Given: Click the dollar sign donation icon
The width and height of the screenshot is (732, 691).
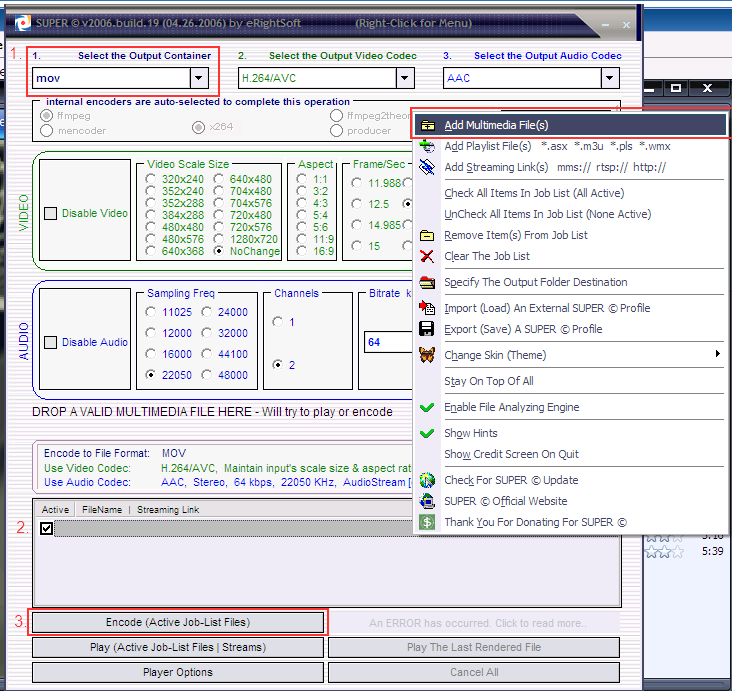Looking at the screenshot, I should [x=427, y=522].
